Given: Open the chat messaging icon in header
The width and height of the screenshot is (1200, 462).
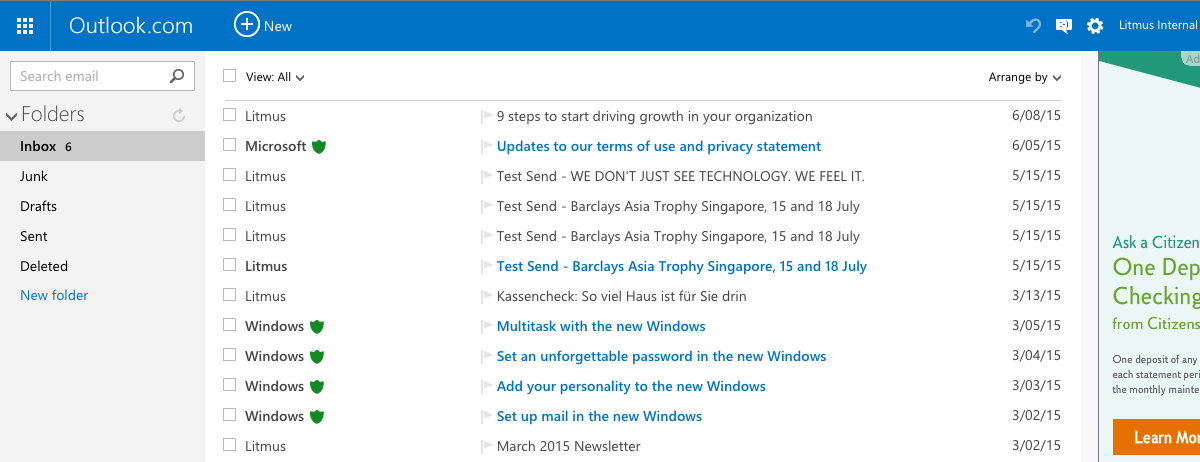Looking at the screenshot, I should [x=1064, y=26].
